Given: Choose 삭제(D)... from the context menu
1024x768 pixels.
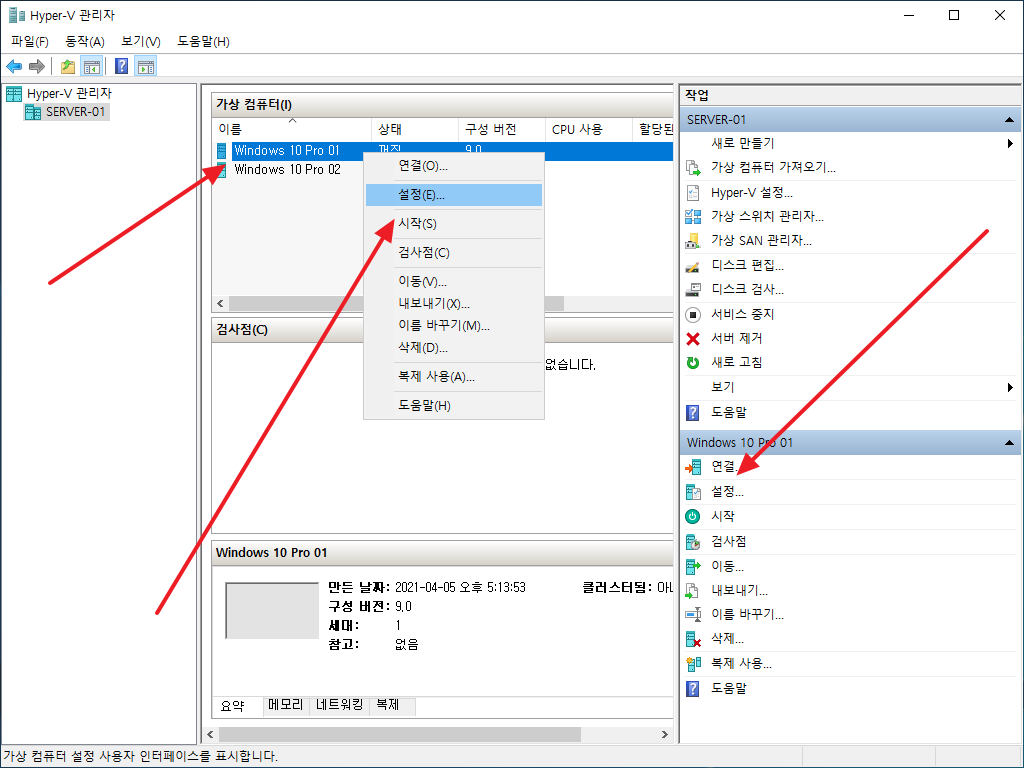Looking at the screenshot, I should click(454, 347).
